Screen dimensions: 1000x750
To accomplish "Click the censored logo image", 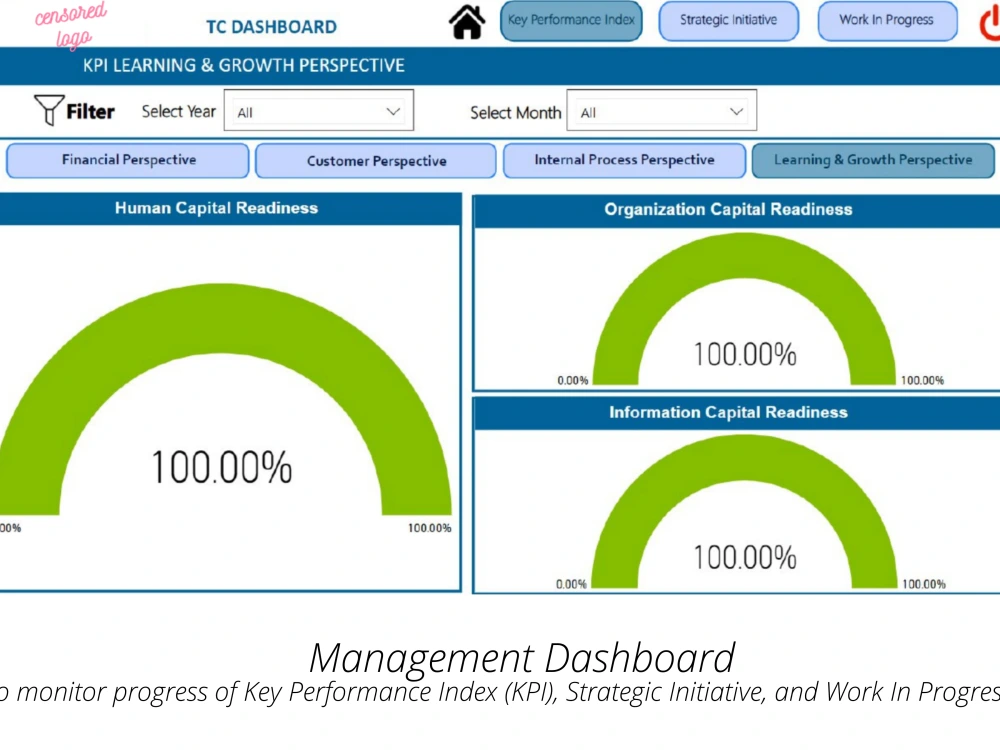I will [x=70, y=26].
